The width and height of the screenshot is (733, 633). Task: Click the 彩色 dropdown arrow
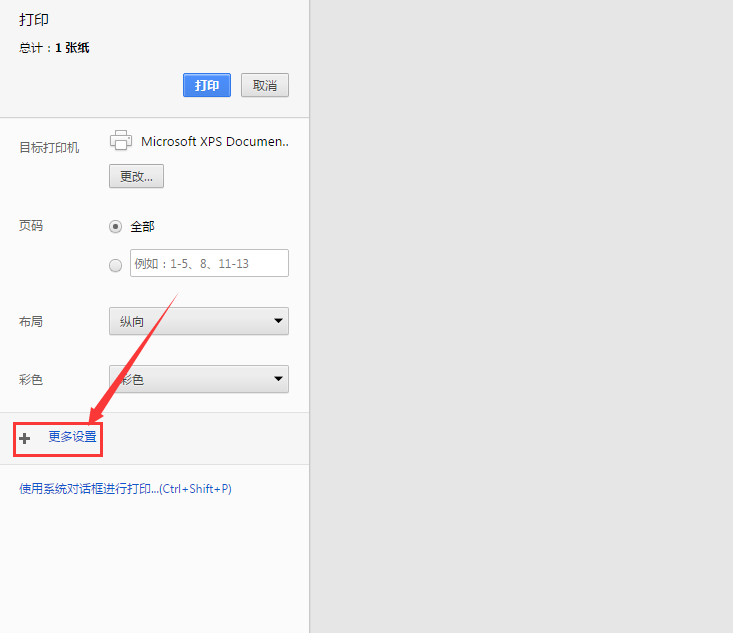[x=277, y=379]
